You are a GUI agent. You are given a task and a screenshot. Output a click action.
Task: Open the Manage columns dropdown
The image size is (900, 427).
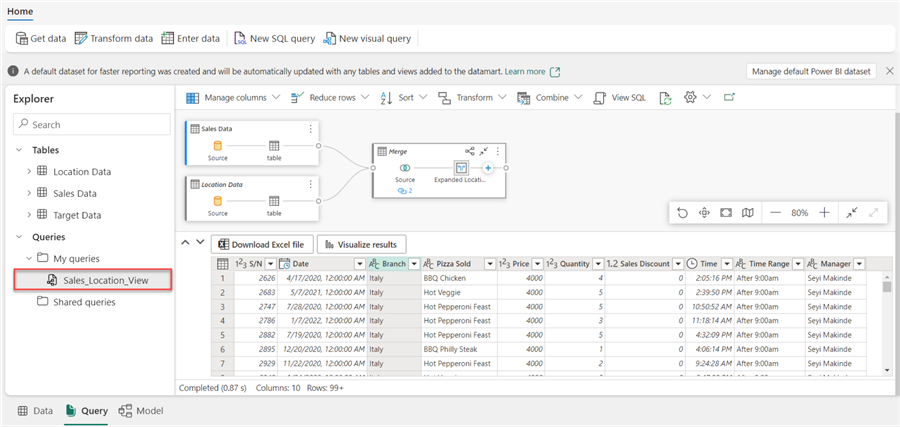(237, 98)
